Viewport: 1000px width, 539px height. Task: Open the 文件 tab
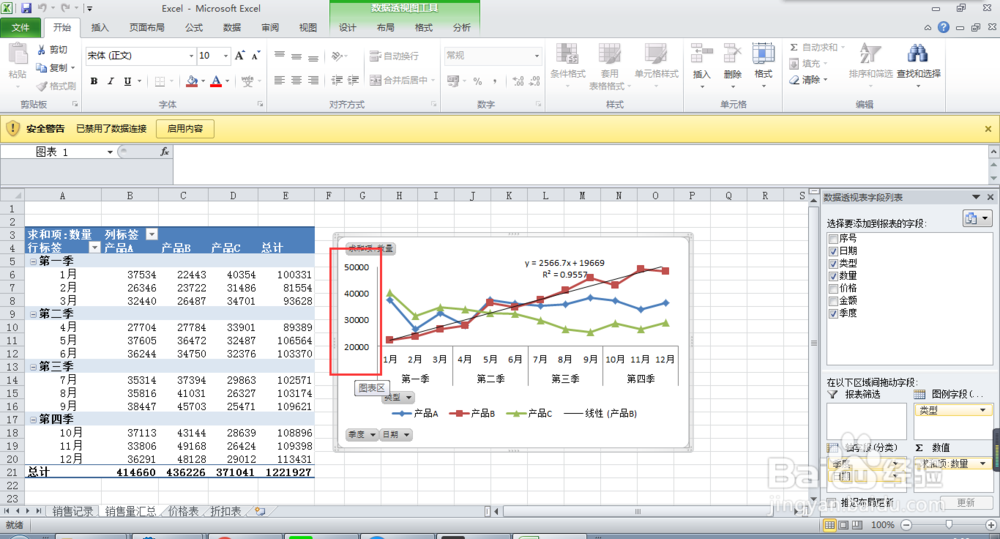[x=20, y=27]
